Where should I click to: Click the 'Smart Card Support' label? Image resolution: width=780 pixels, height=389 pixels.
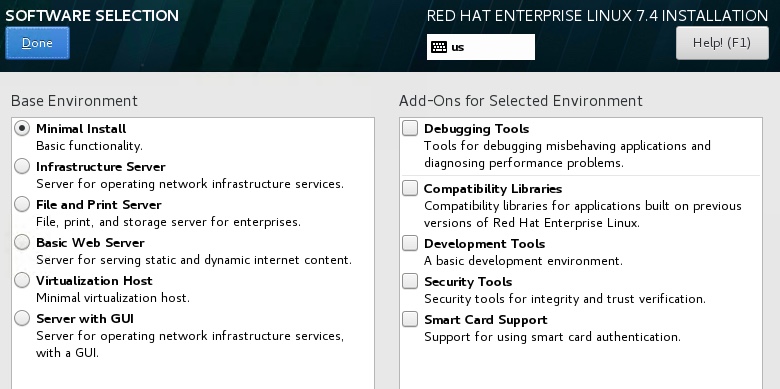(x=486, y=320)
